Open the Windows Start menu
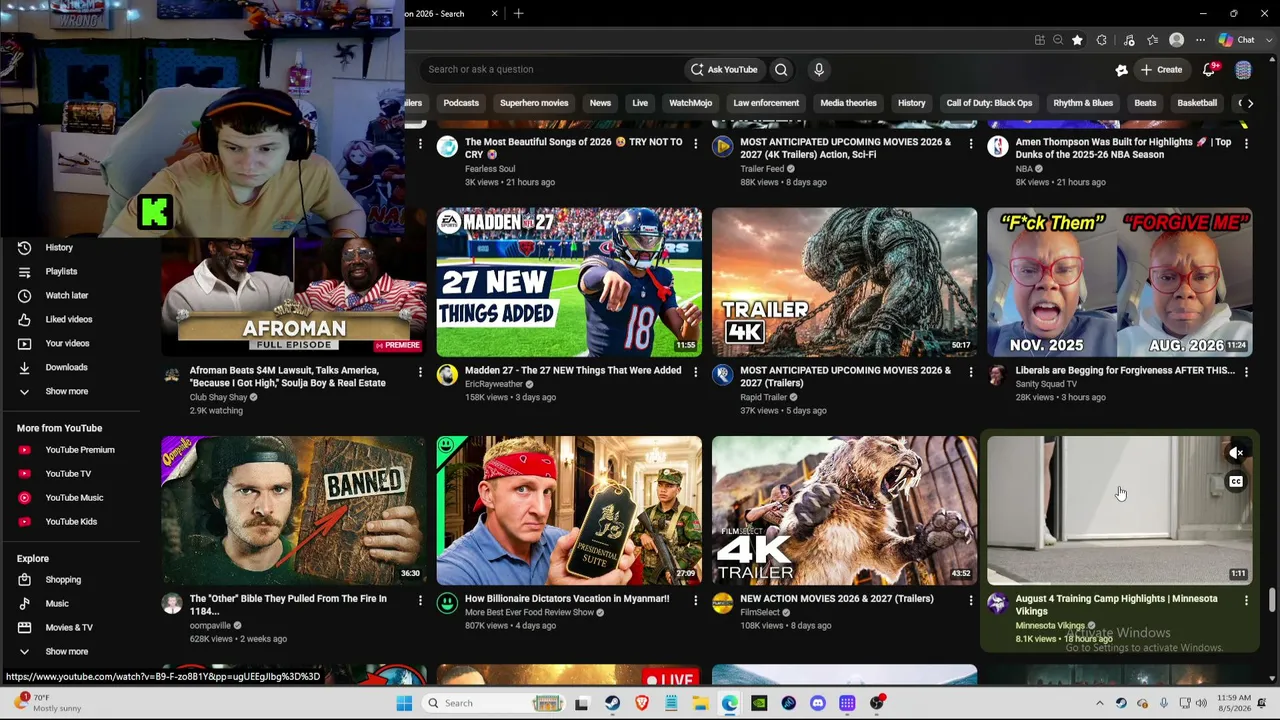This screenshot has width=1280, height=720. click(404, 703)
